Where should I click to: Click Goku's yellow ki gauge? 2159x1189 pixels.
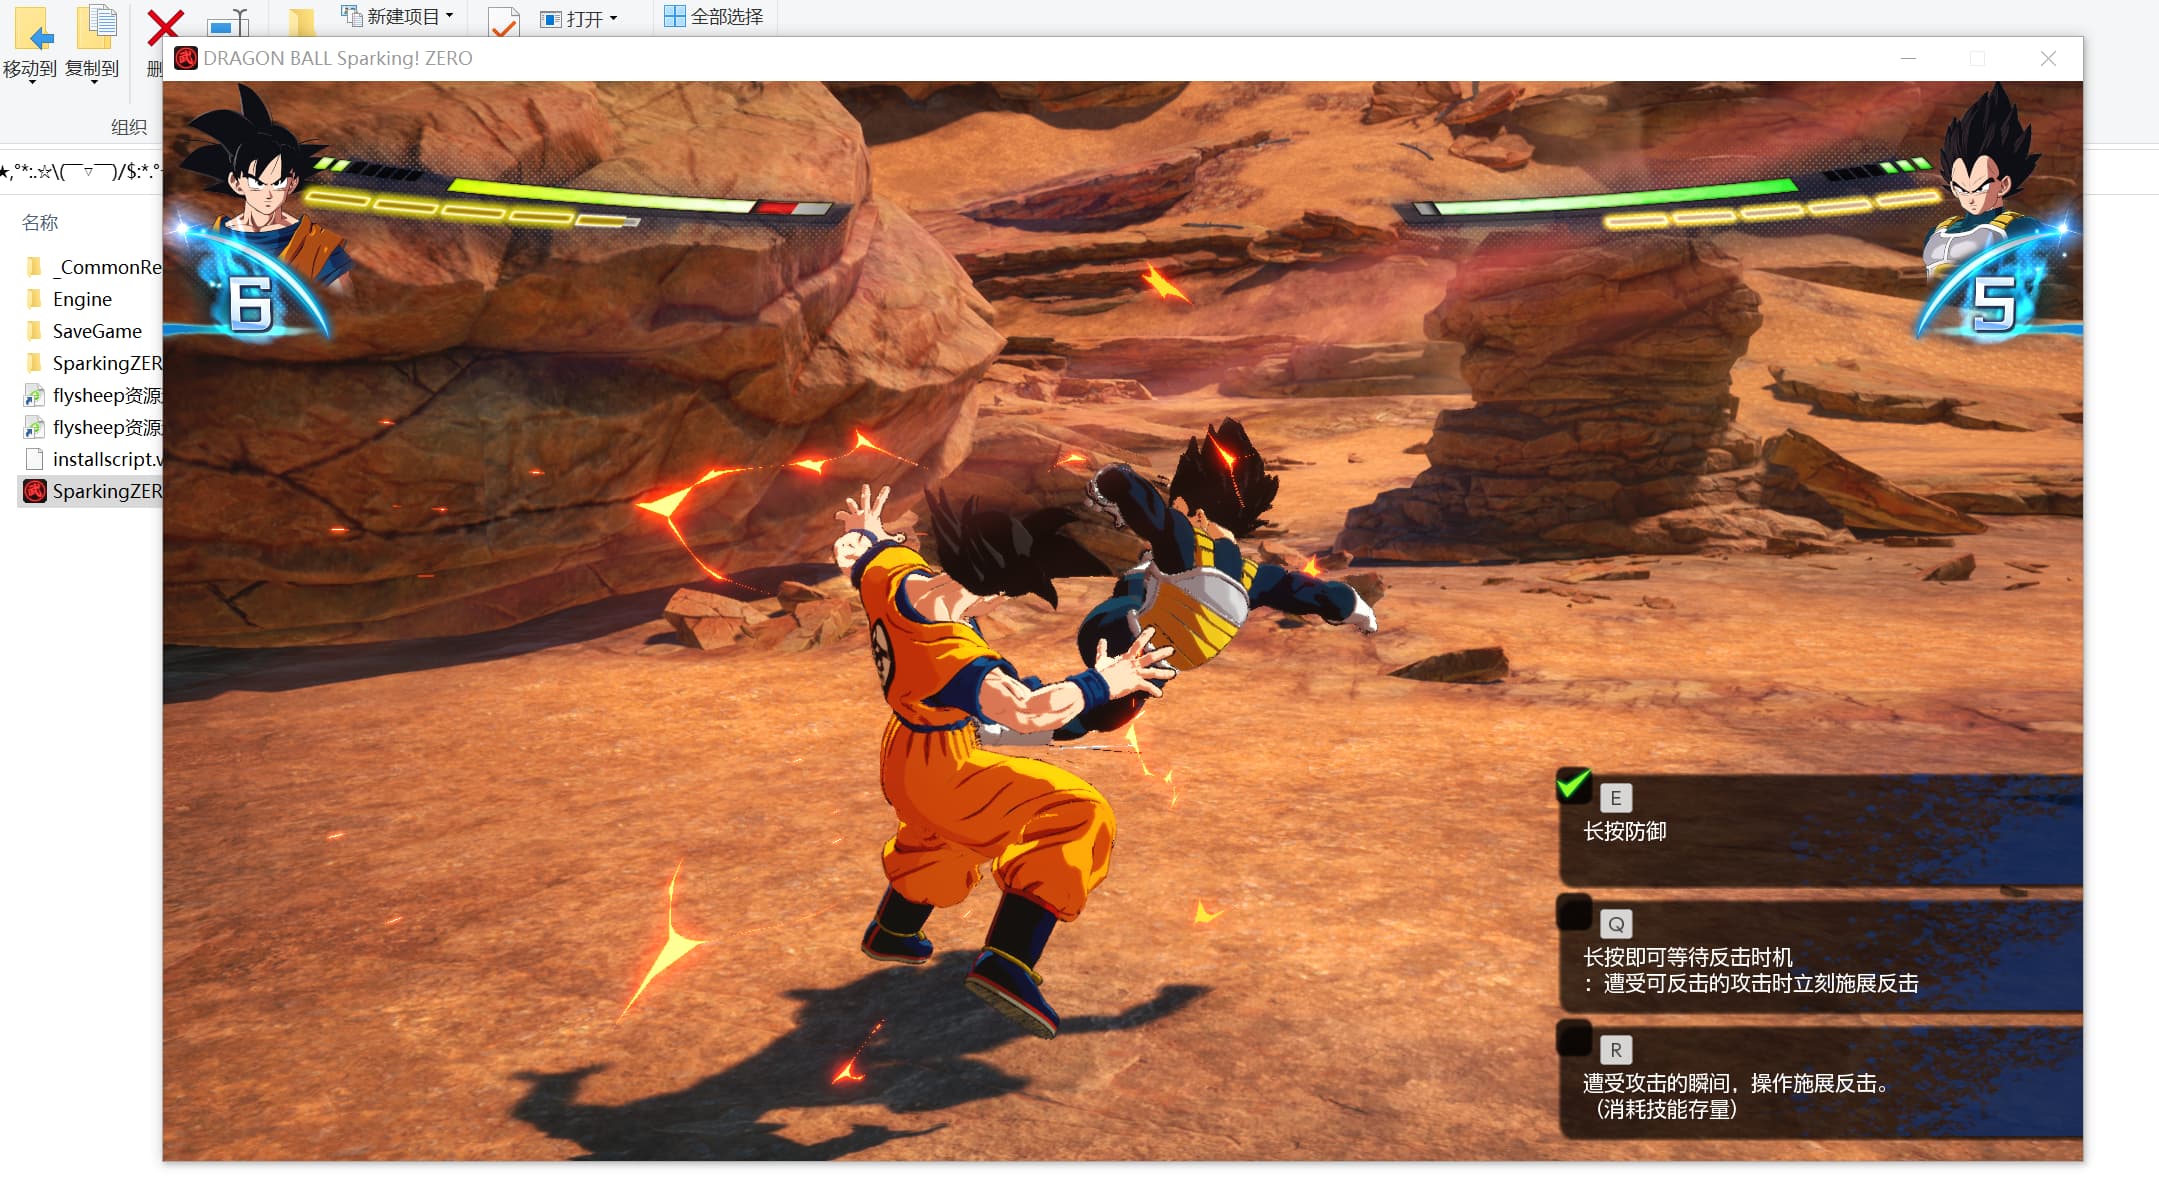472,209
